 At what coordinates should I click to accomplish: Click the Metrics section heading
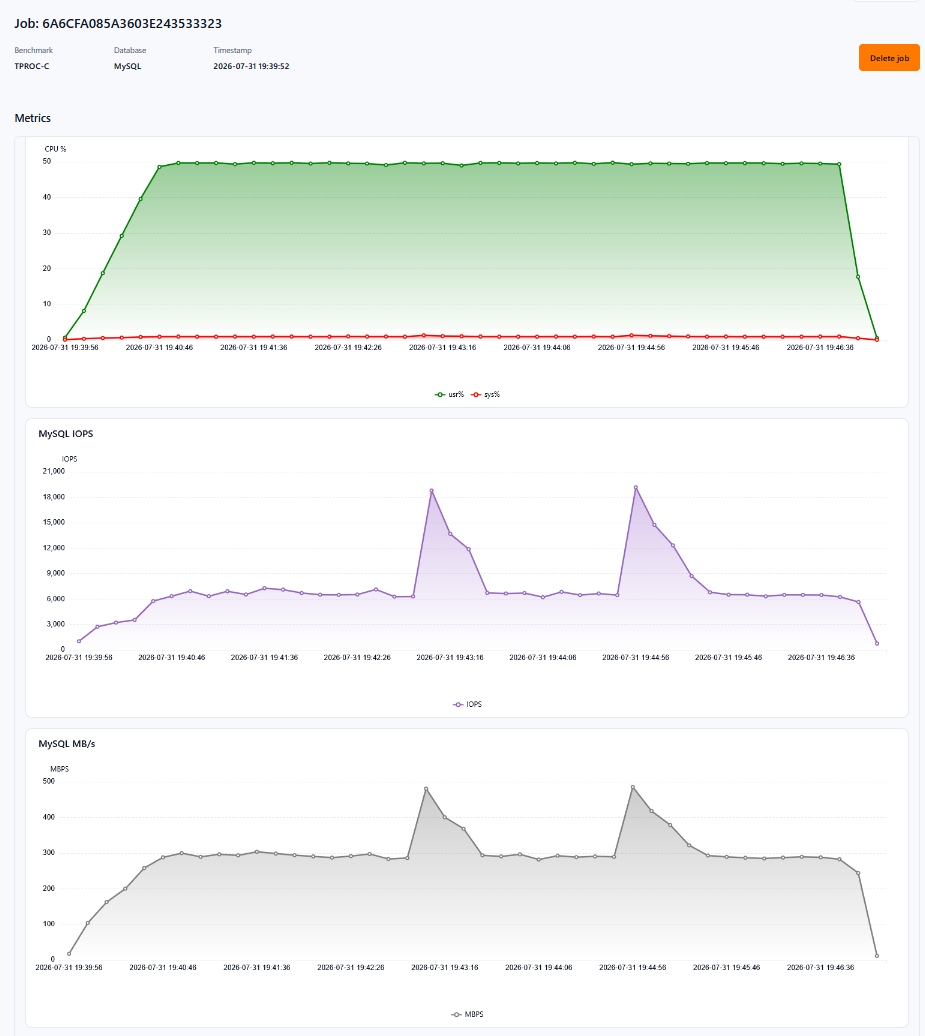[32, 118]
